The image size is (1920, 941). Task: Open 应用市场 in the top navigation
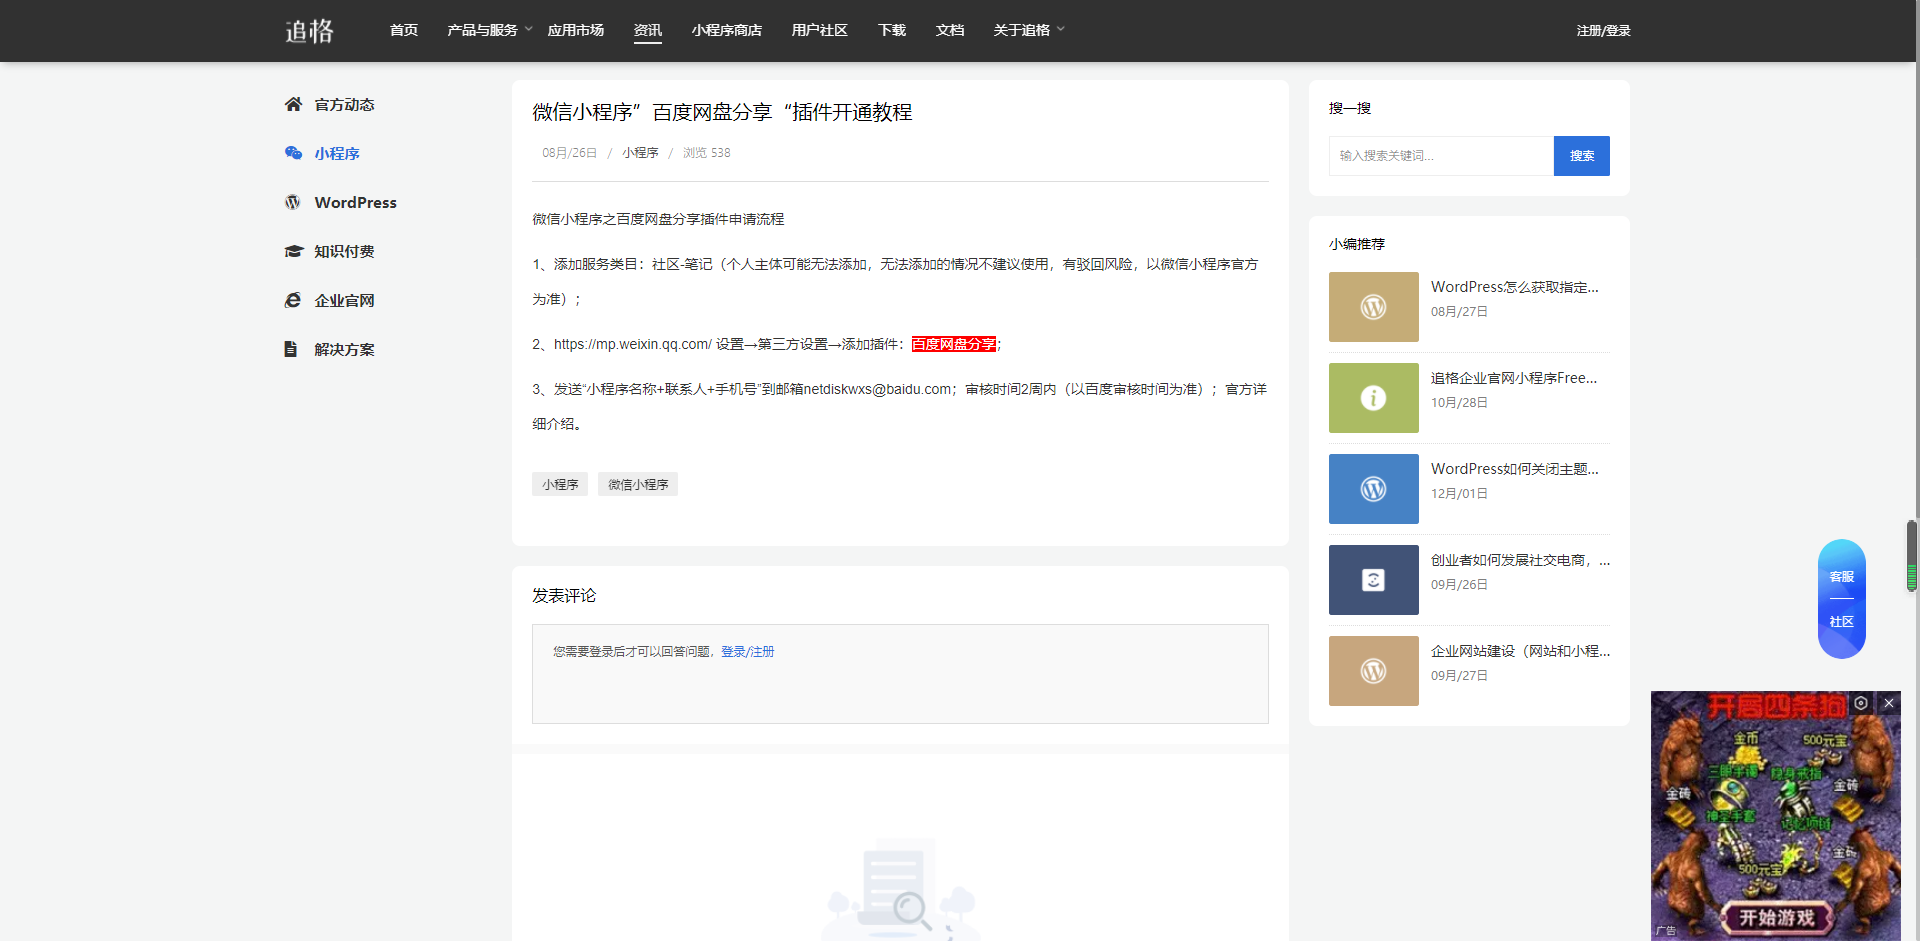(576, 30)
